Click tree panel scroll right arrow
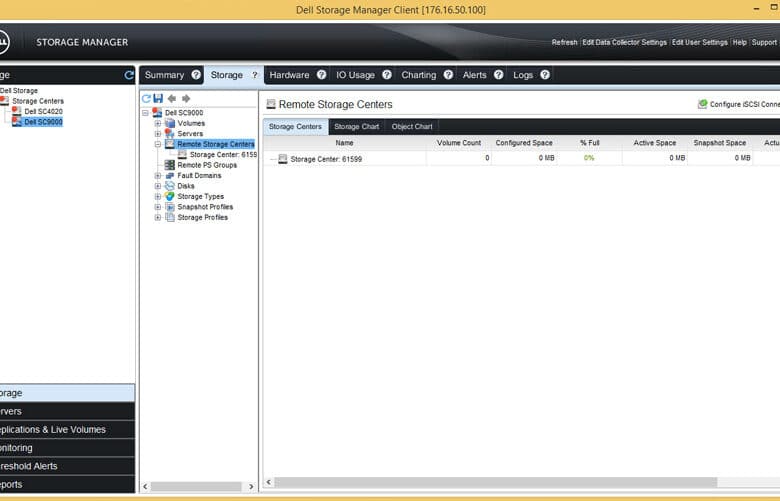 point(251,487)
